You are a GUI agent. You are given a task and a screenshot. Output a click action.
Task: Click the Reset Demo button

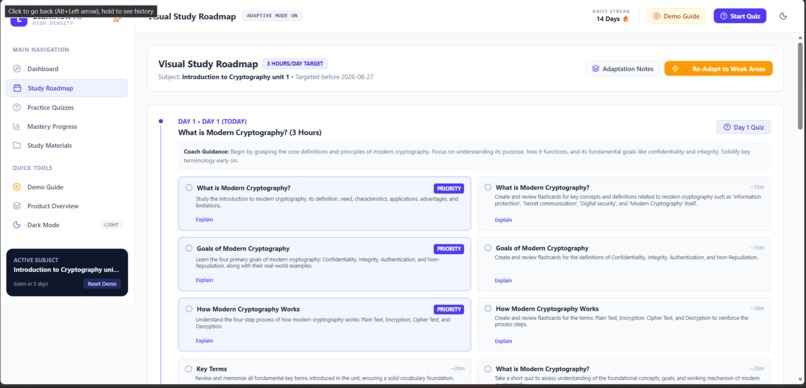[102, 284]
